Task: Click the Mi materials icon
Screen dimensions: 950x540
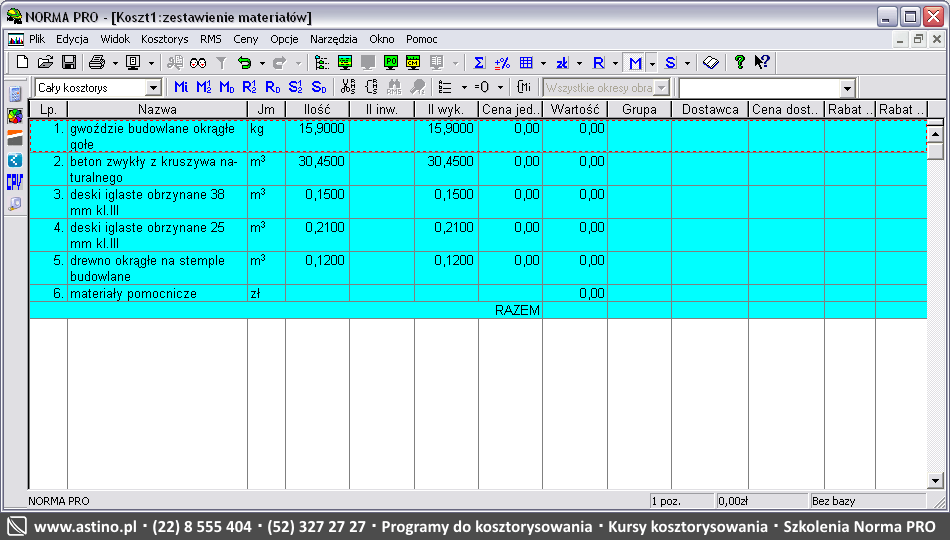Action: pyautogui.click(x=181, y=87)
